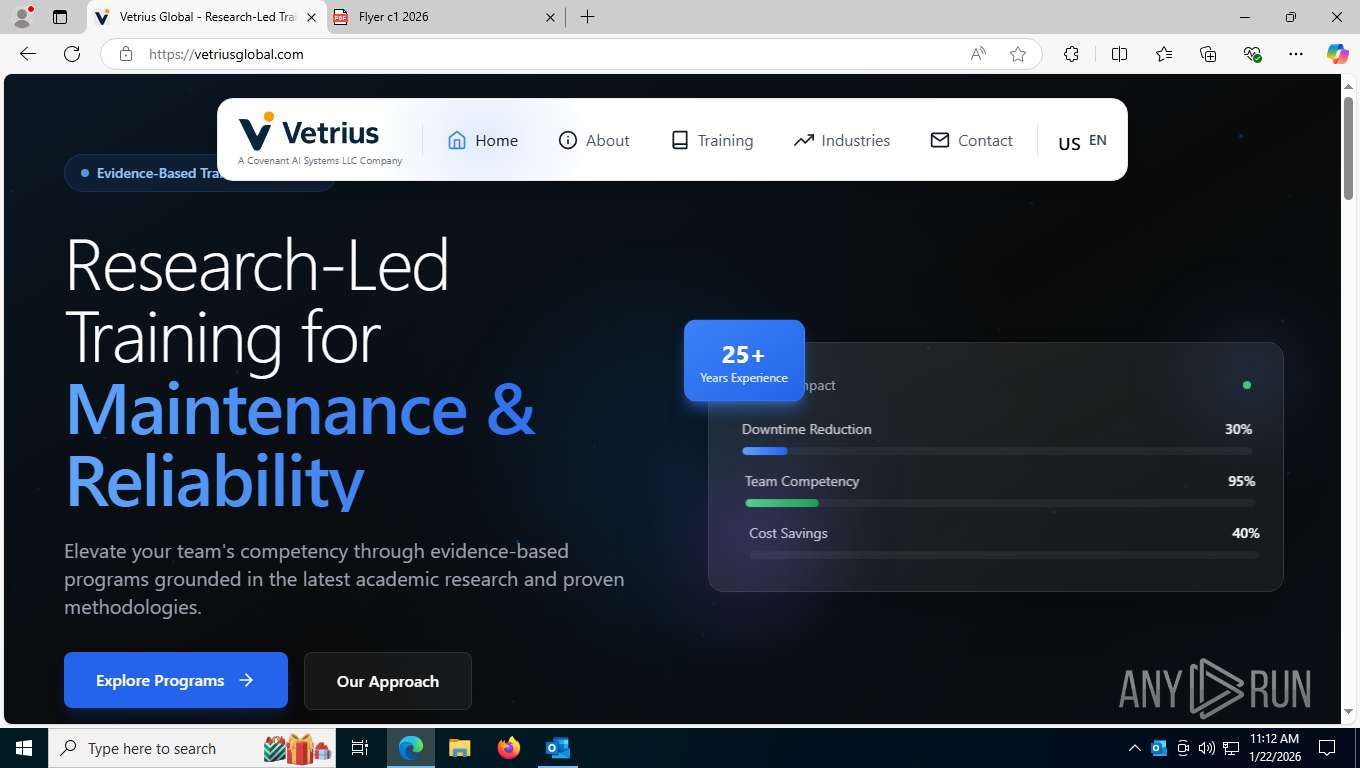Open the Collections icon
This screenshot has width=1360, height=768.
1208,54
